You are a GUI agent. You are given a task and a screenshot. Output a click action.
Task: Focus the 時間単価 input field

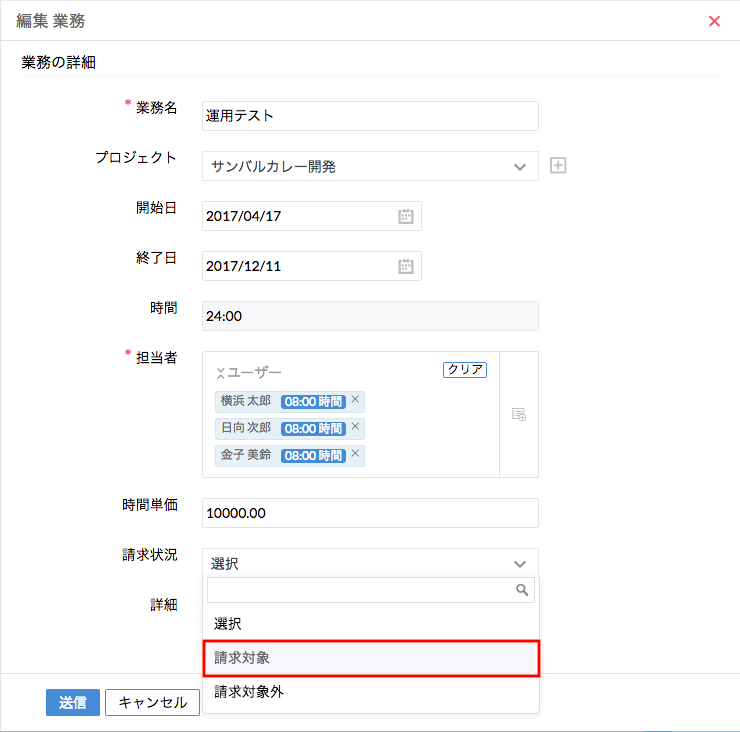(370, 513)
